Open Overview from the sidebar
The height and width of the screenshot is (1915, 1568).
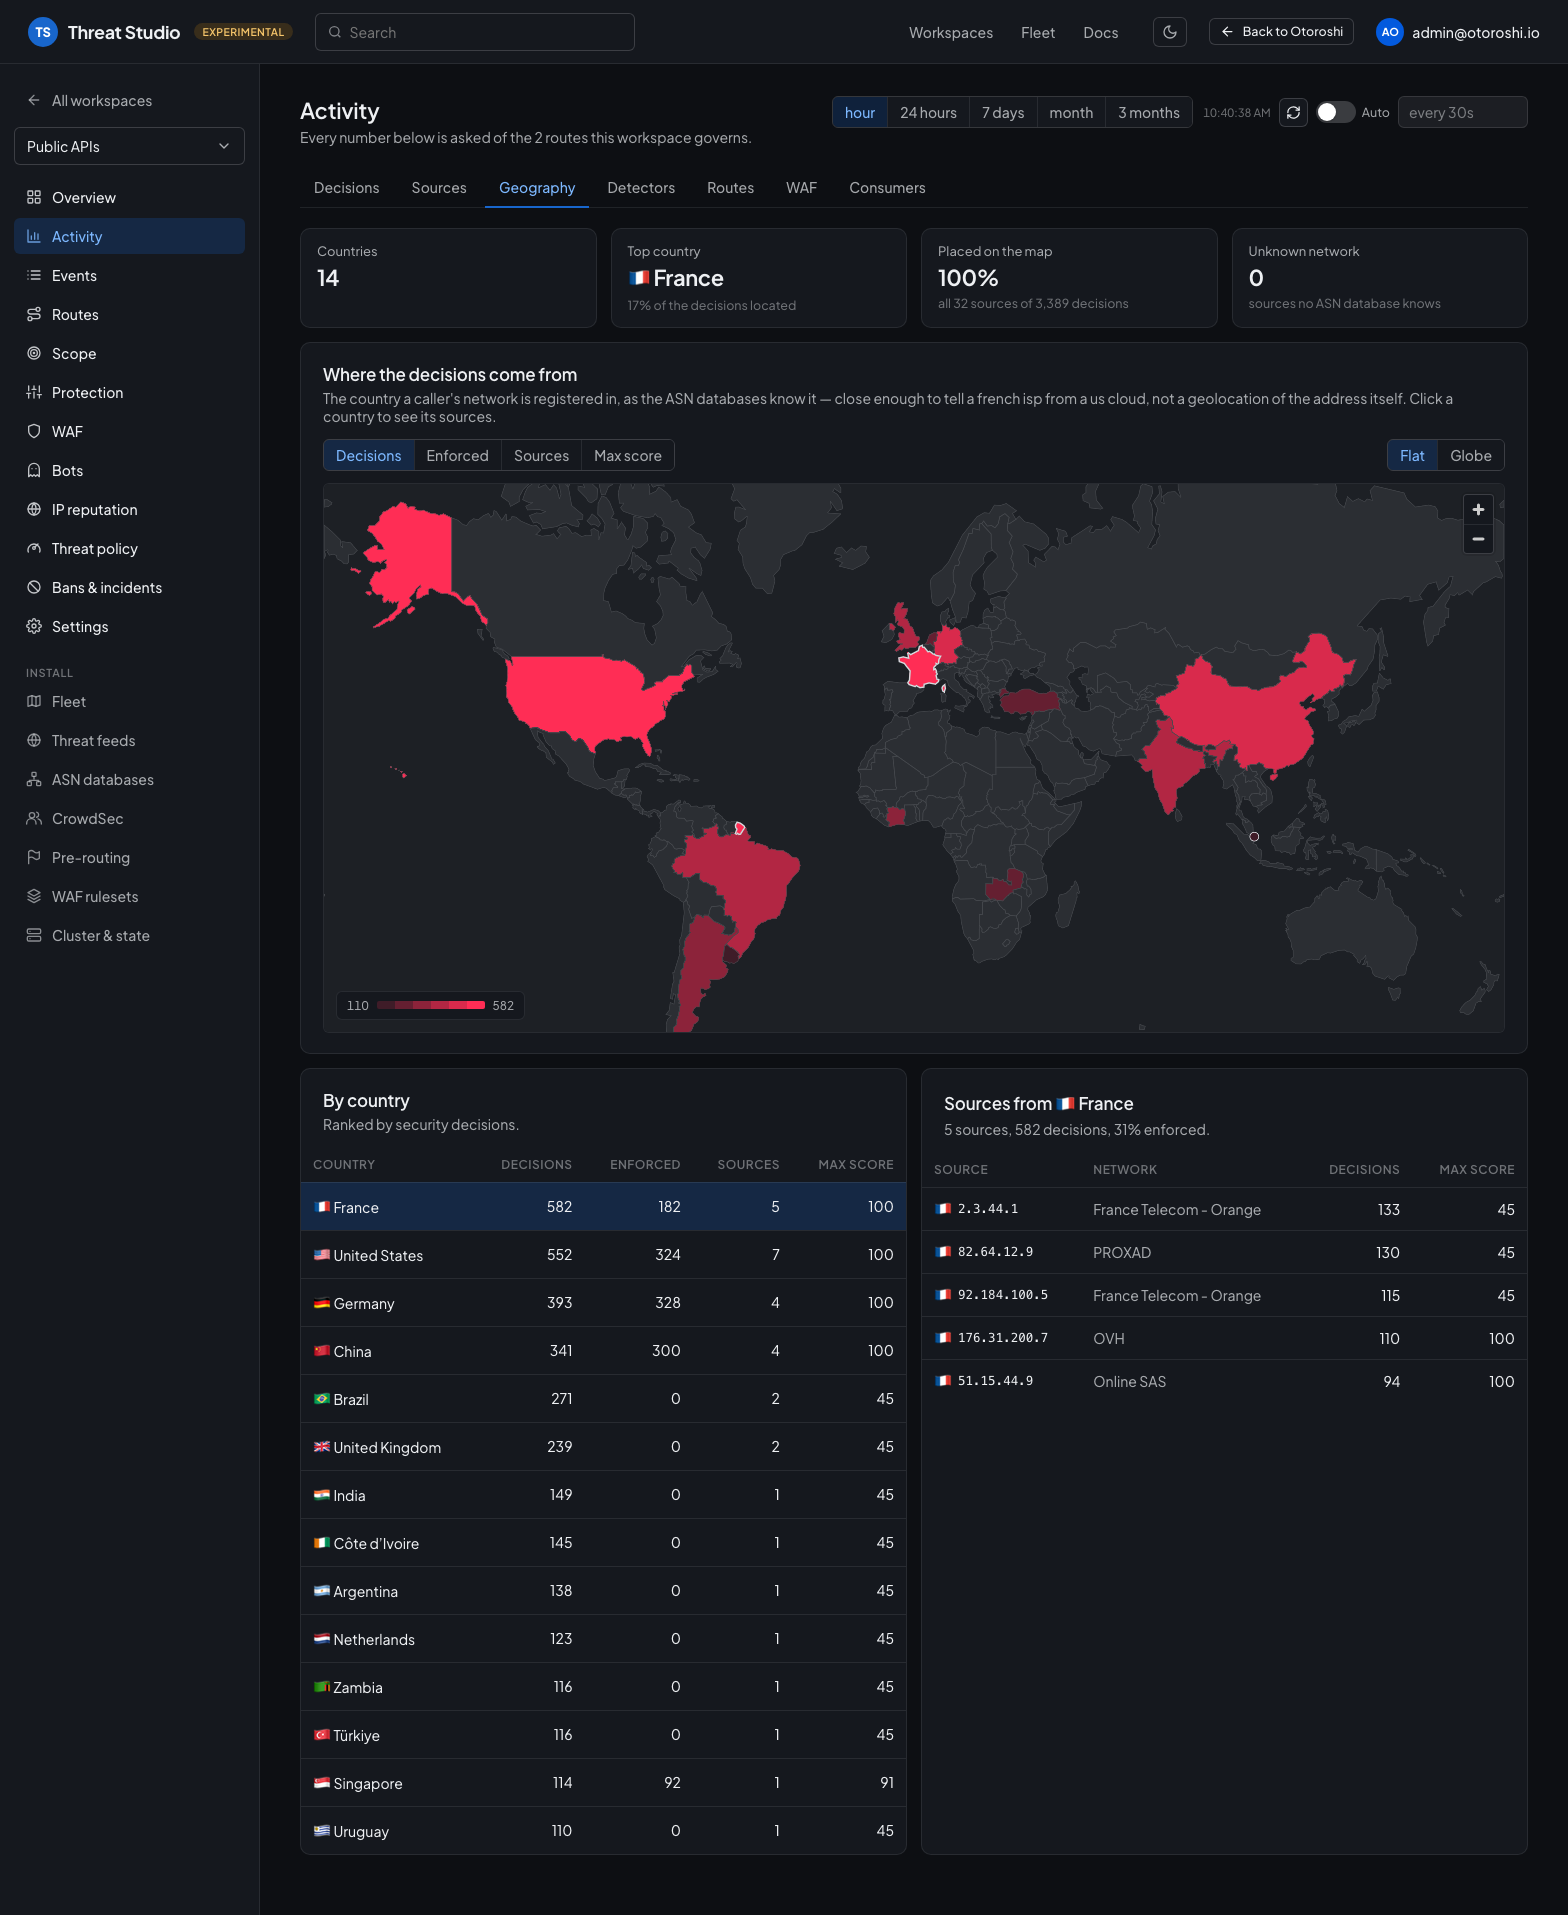[x=129, y=198]
